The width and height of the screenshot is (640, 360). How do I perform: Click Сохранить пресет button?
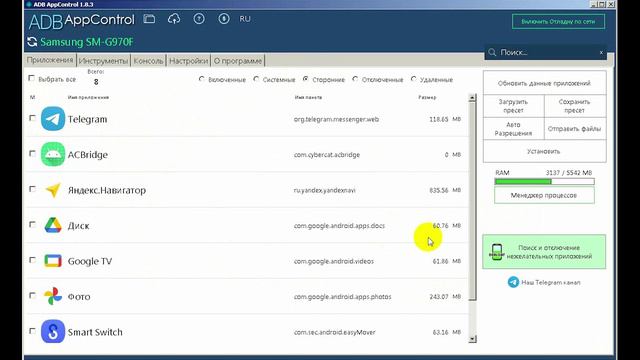(575, 106)
